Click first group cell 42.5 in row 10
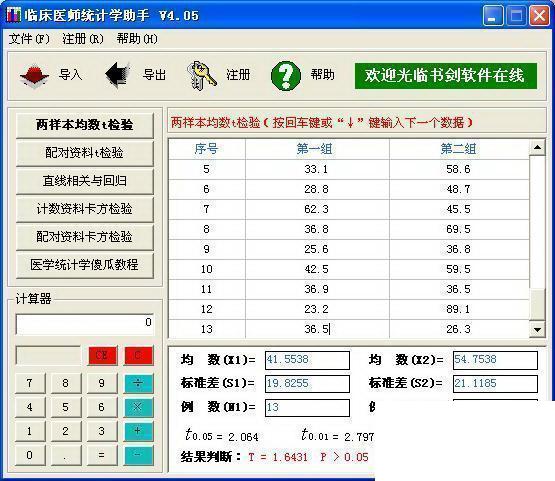555x481 pixels. (x=317, y=269)
